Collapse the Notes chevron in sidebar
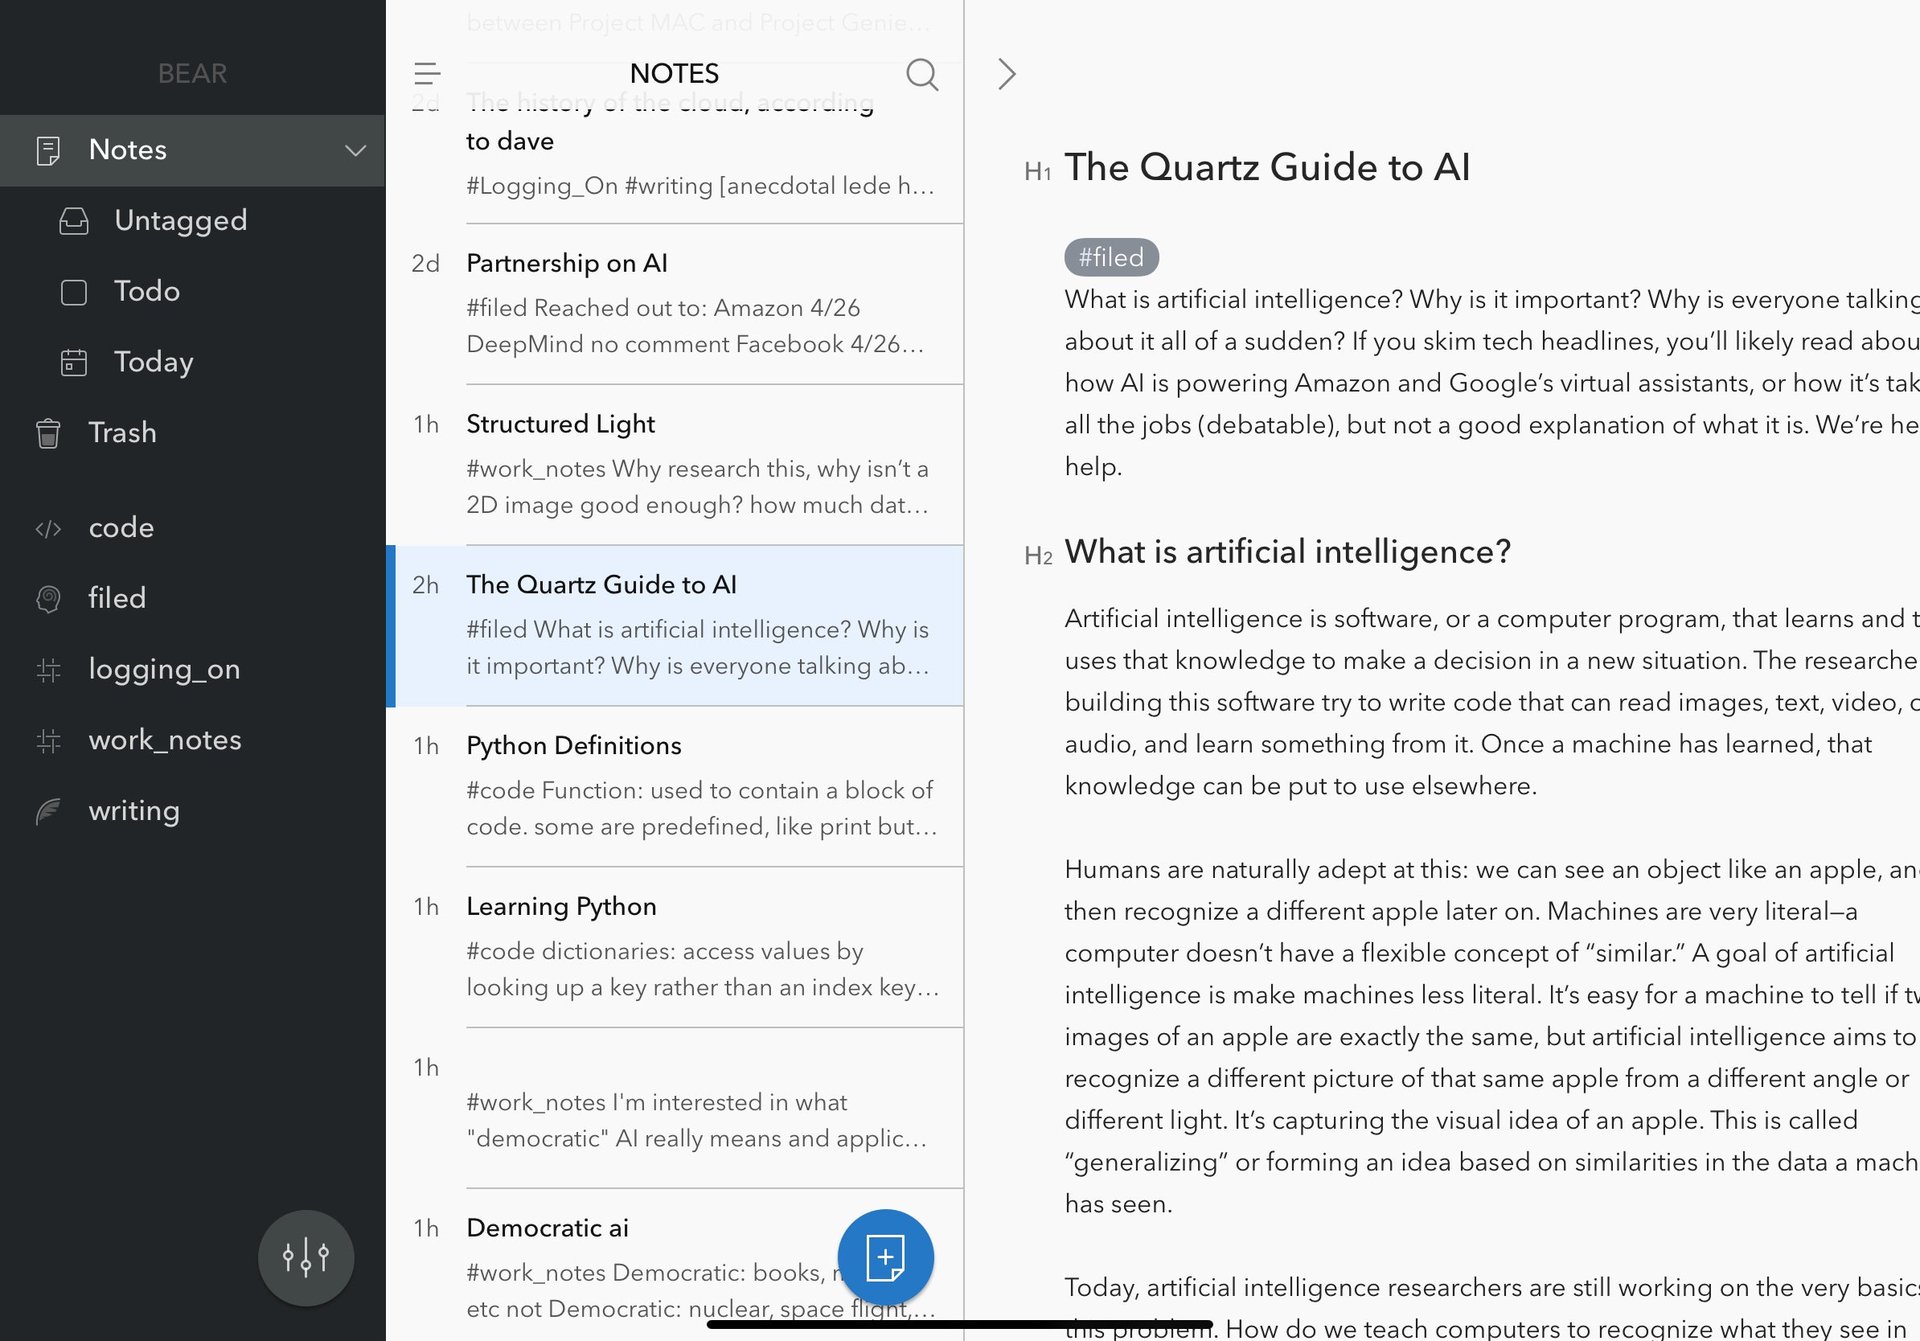Screen dimensions: 1920x1341 [355, 150]
